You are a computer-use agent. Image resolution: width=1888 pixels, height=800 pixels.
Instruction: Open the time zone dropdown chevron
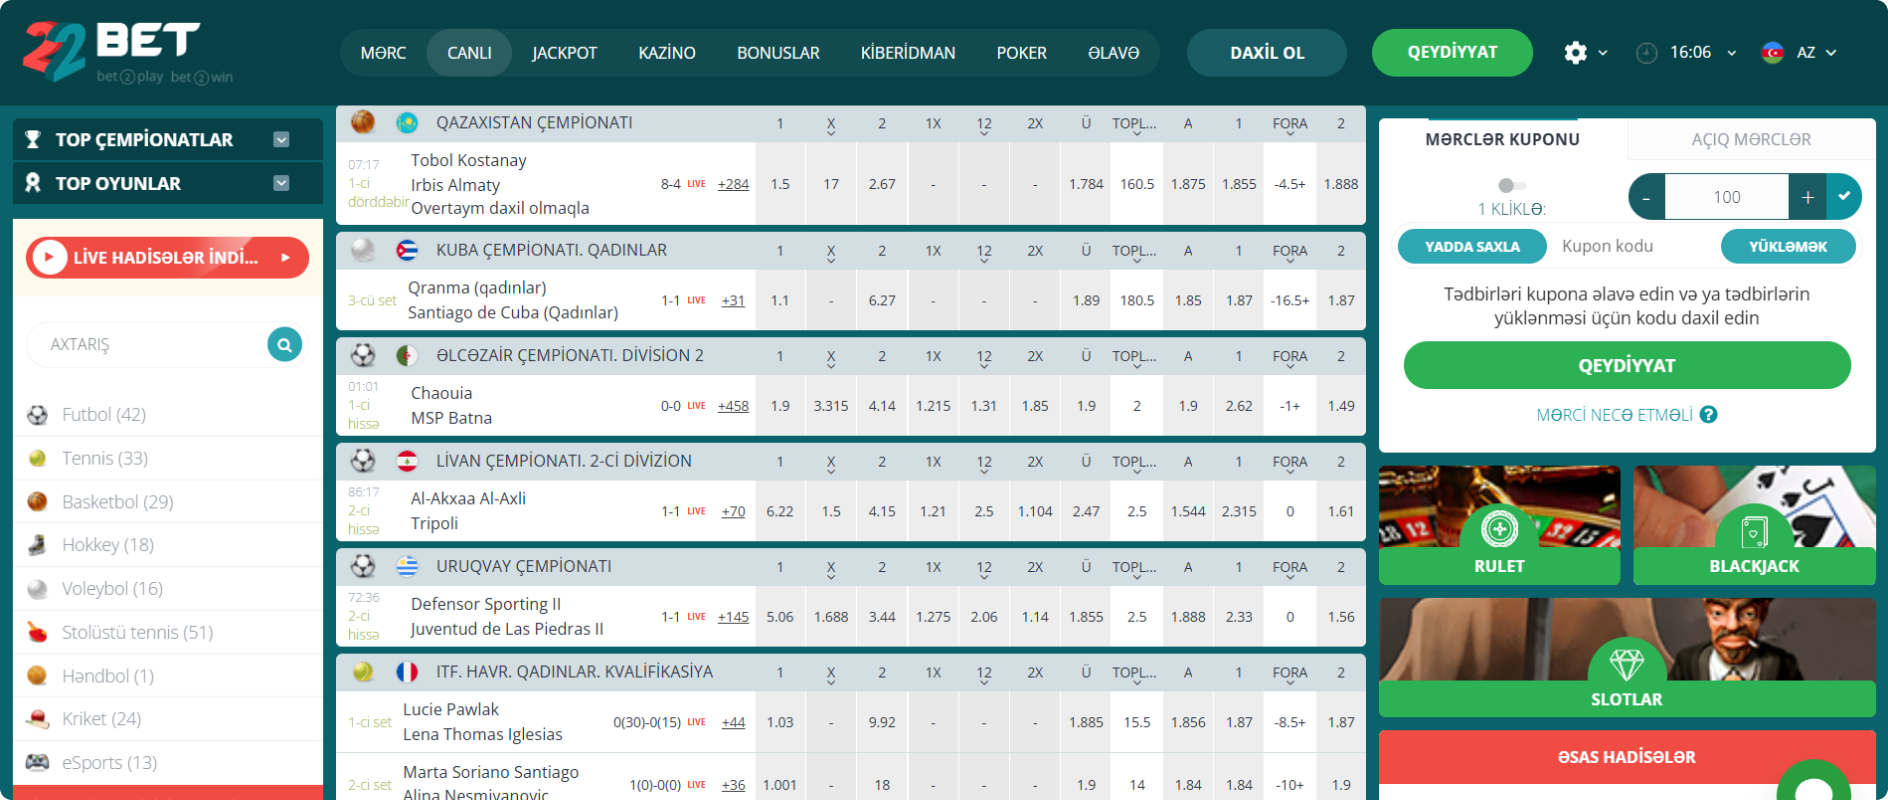click(1731, 53)
